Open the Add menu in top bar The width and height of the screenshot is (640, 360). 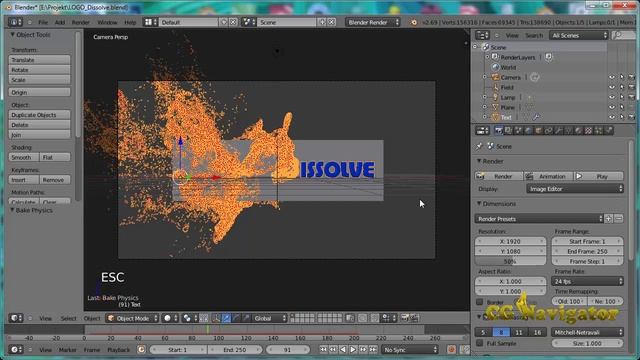pyautogui.click(x=60, y=22)
